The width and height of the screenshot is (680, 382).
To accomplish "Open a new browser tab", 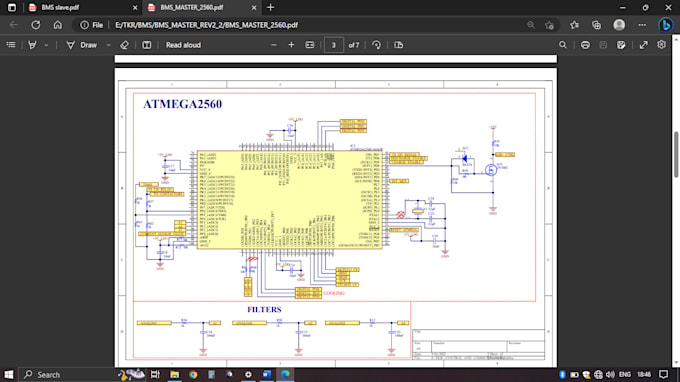I will (271, 7).
